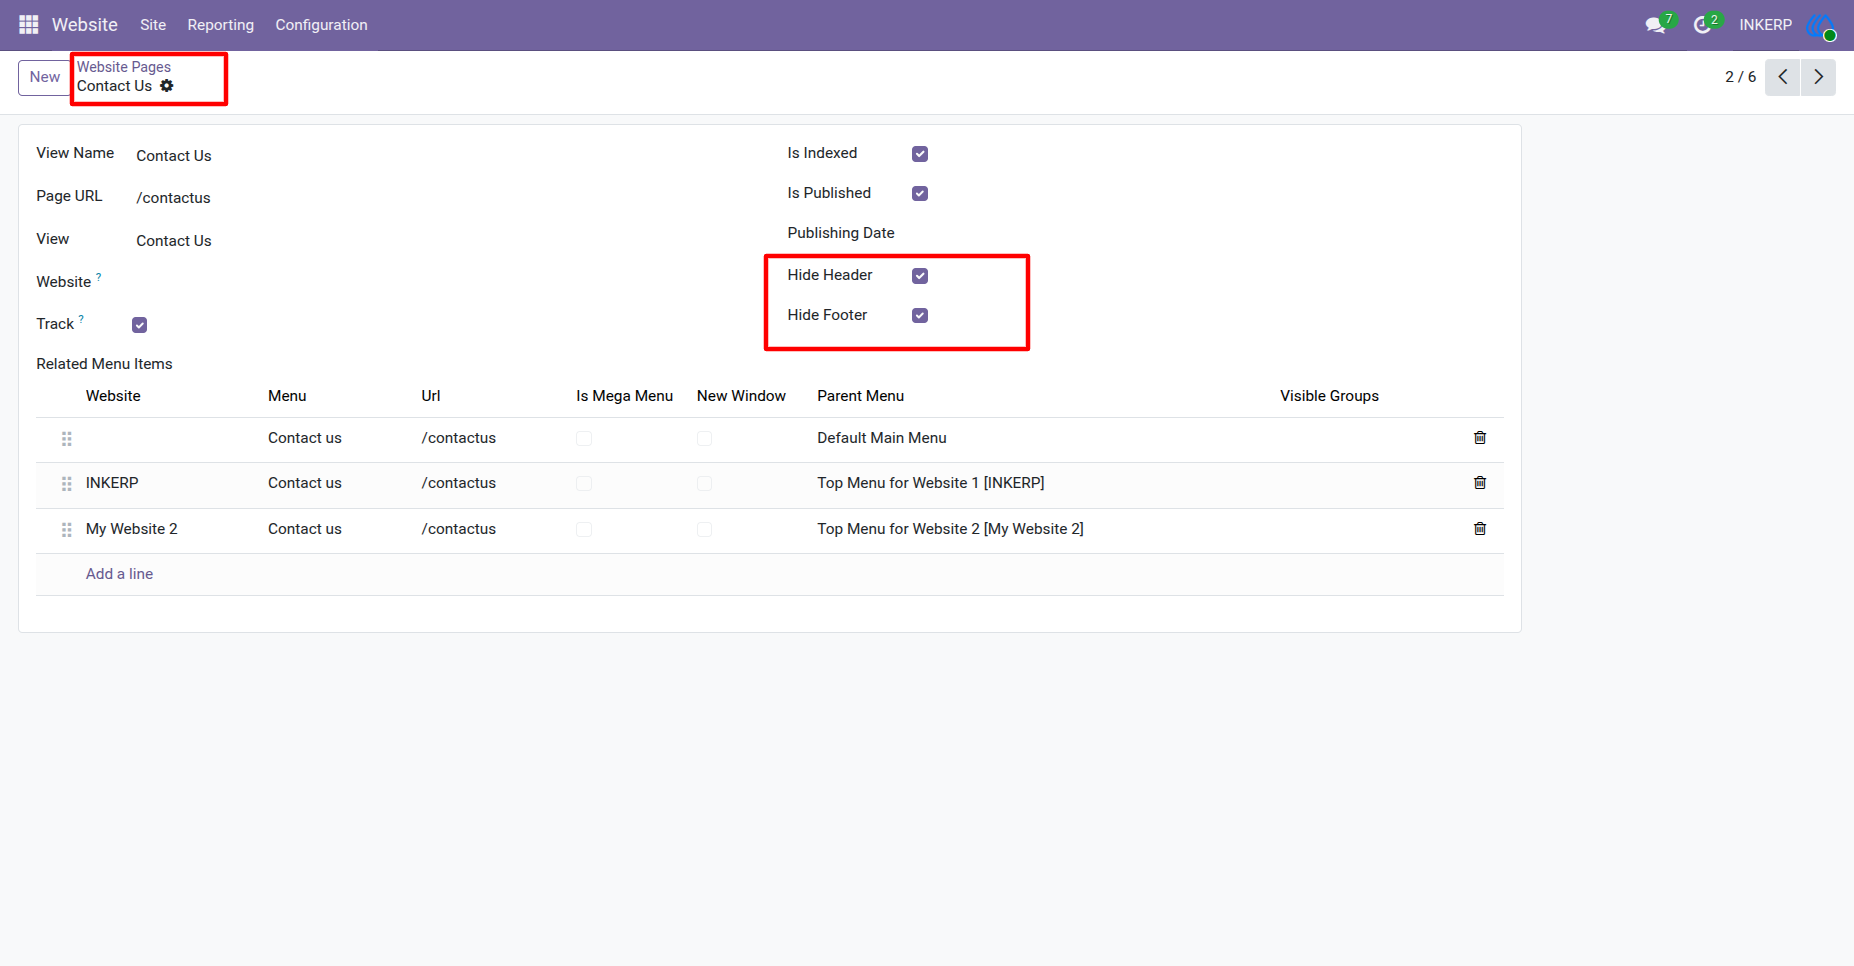Open the conversations chat icon
This screenshot has height=966, width=1854.
1656,25
